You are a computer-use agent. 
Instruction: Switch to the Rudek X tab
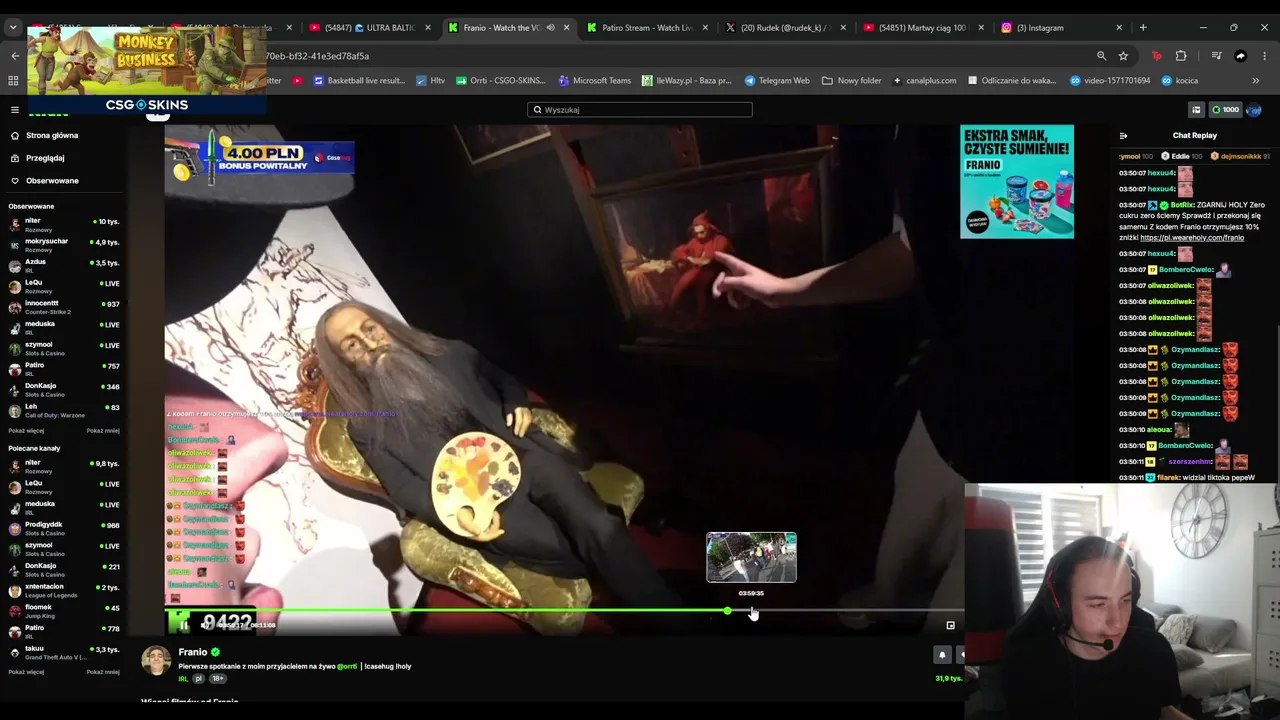785,28
